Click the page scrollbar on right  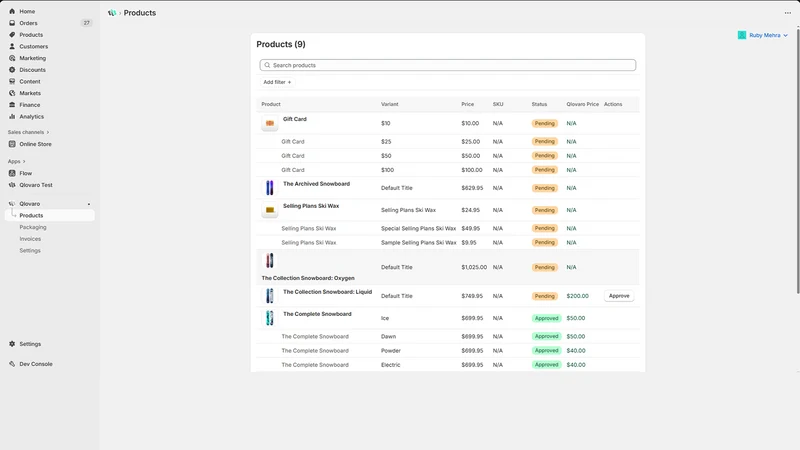pos(797,159)
